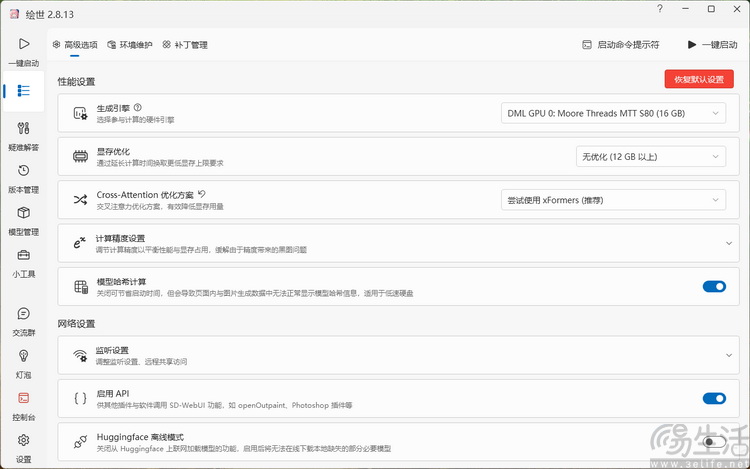This screenshot has height=469, width=750.
Task: Click the 启用 API row title
Action: coord(112,393)
